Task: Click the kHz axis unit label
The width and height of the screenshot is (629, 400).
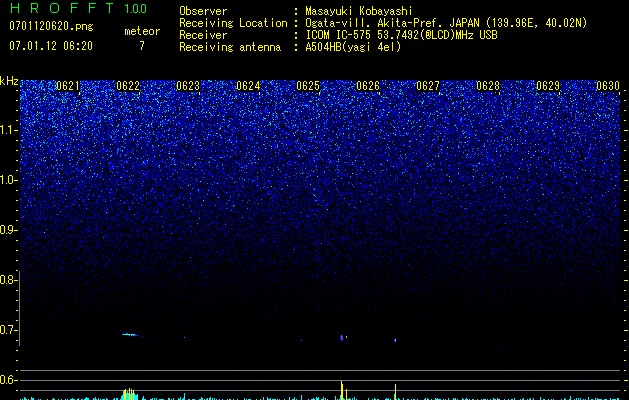Action: (9, 81)
